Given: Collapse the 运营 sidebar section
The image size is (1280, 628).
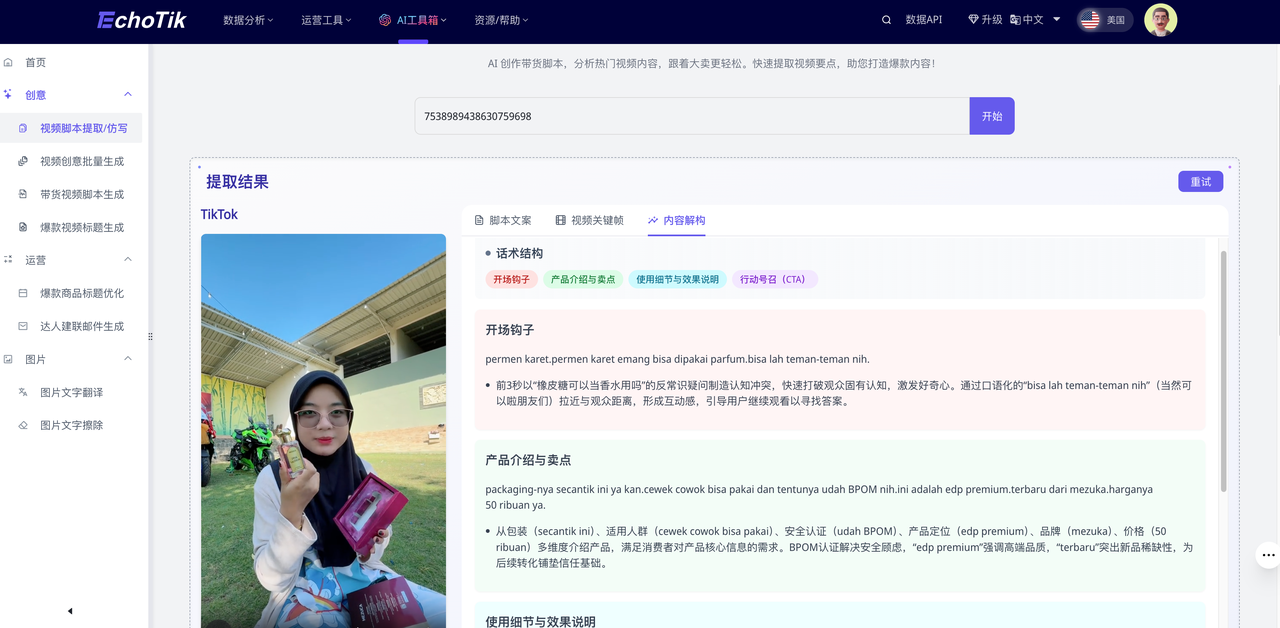Looking at the screenshot, I should (127, 259).
